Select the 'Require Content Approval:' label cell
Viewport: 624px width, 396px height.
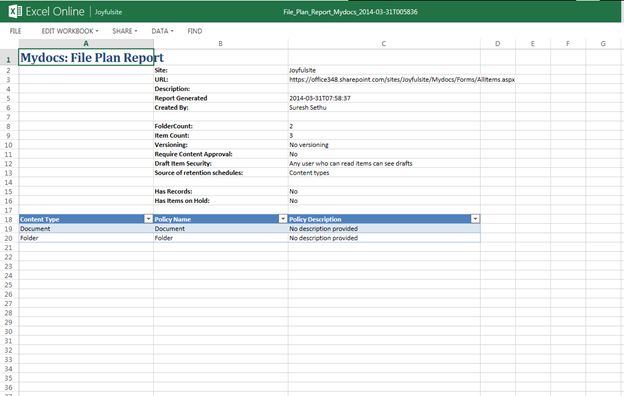click(x=221, y=154)
